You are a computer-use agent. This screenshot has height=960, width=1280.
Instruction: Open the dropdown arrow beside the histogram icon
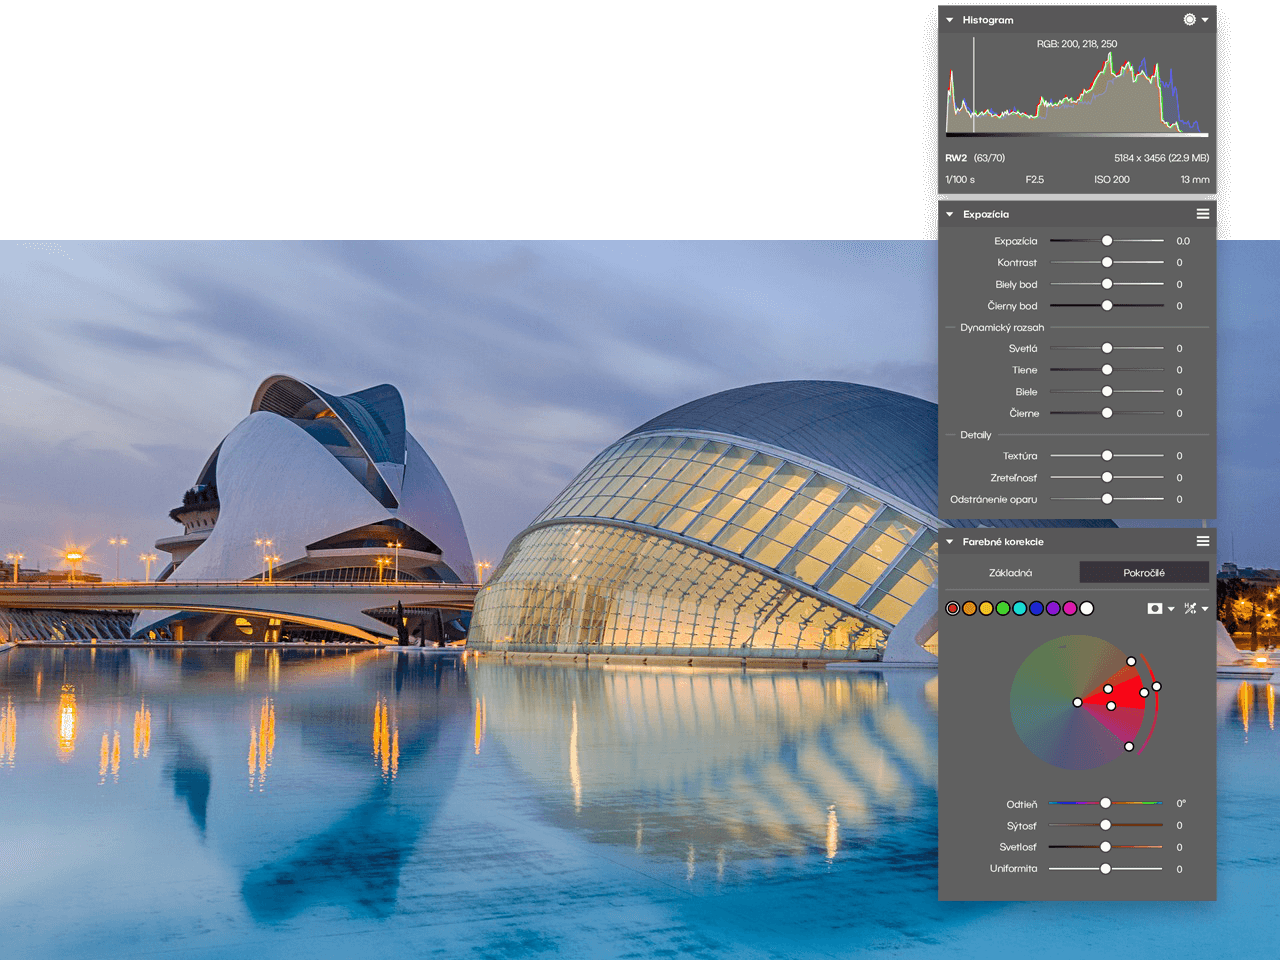coord(1205,20)
